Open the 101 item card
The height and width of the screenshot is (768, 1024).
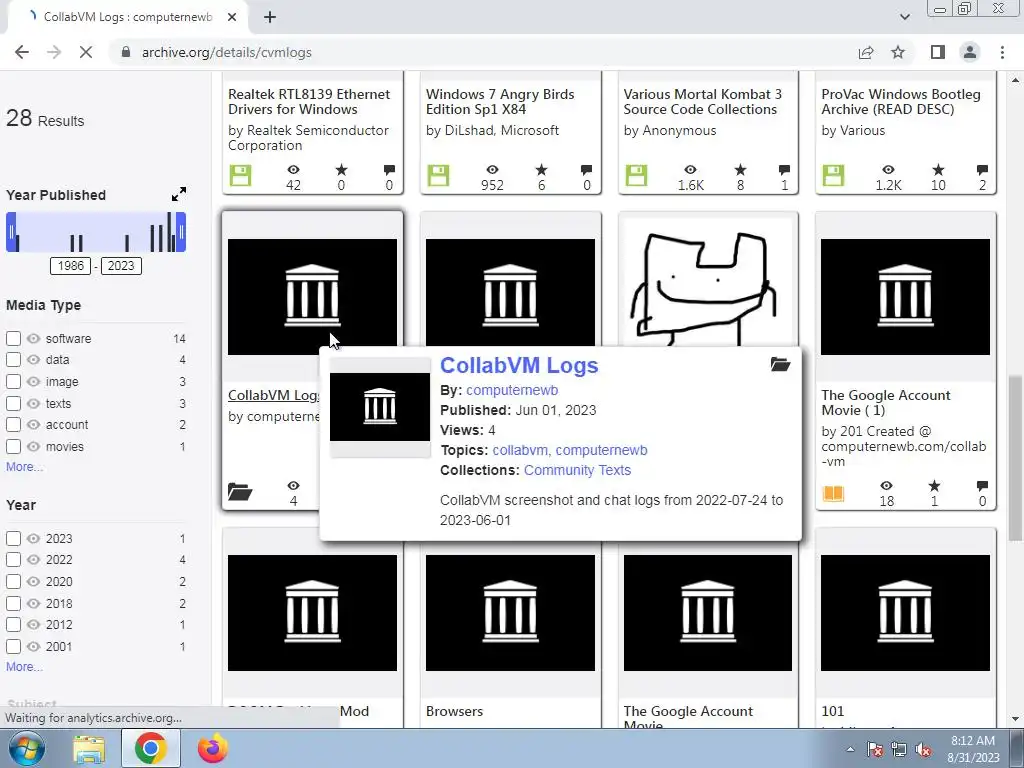coord(832,711)
